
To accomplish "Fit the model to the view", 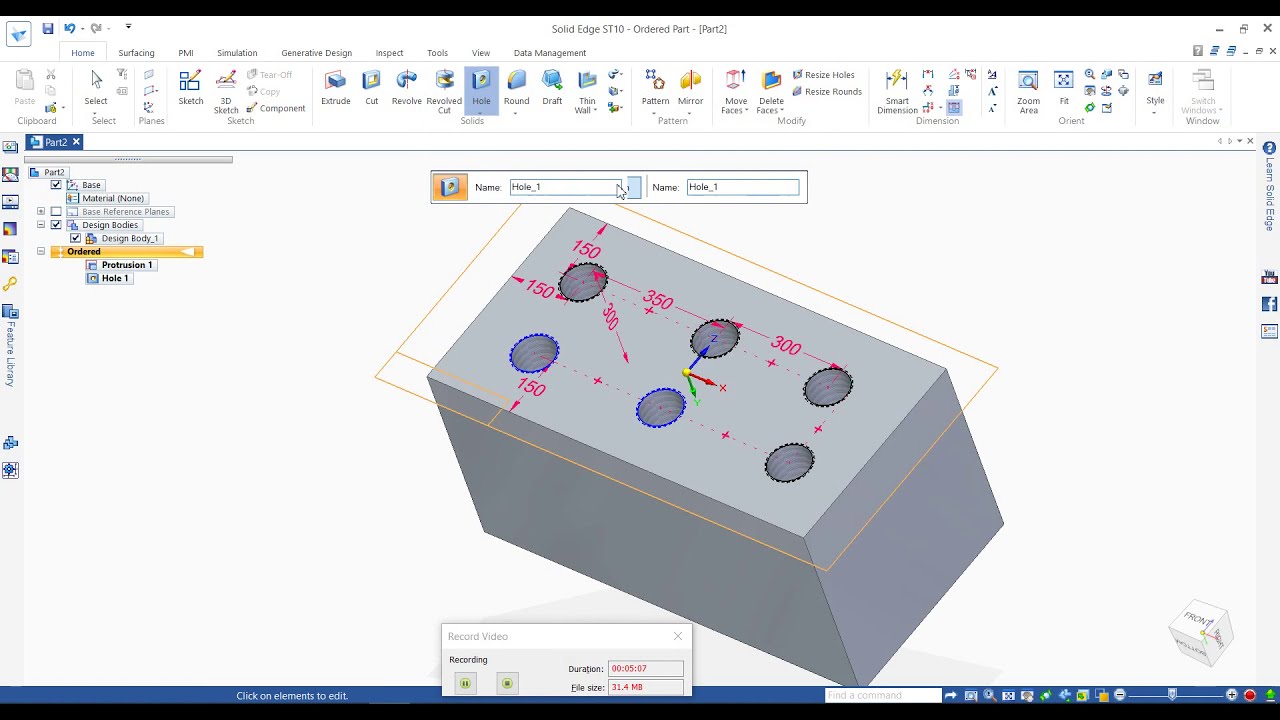I will tap(1064, 88).
